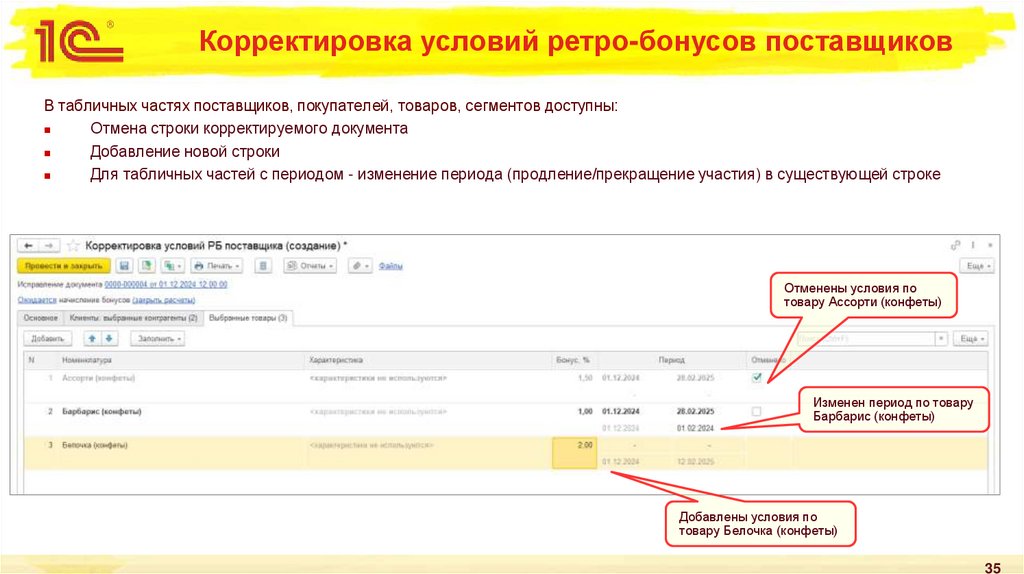Image resolution: width=1024 pixels, height=574 pixels.
Task: Click закрыть расчеты link
Action: pos(163,300)
